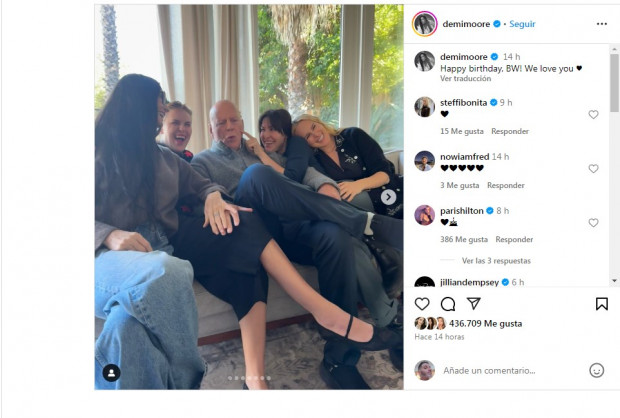Like the post with the heart icon
620x418 pixels.
point(422,304)
